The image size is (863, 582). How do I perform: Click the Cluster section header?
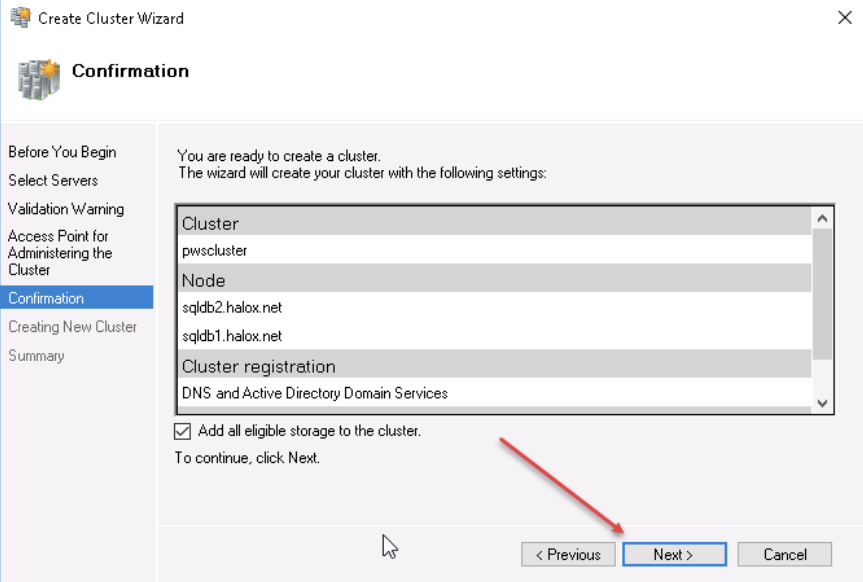495,222
